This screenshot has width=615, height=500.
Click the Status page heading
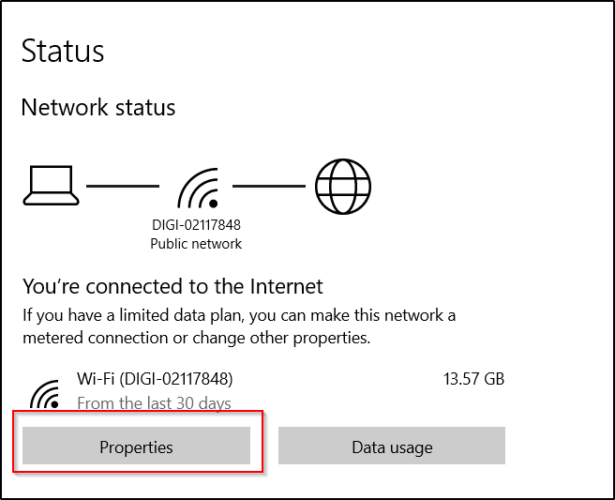63,51
